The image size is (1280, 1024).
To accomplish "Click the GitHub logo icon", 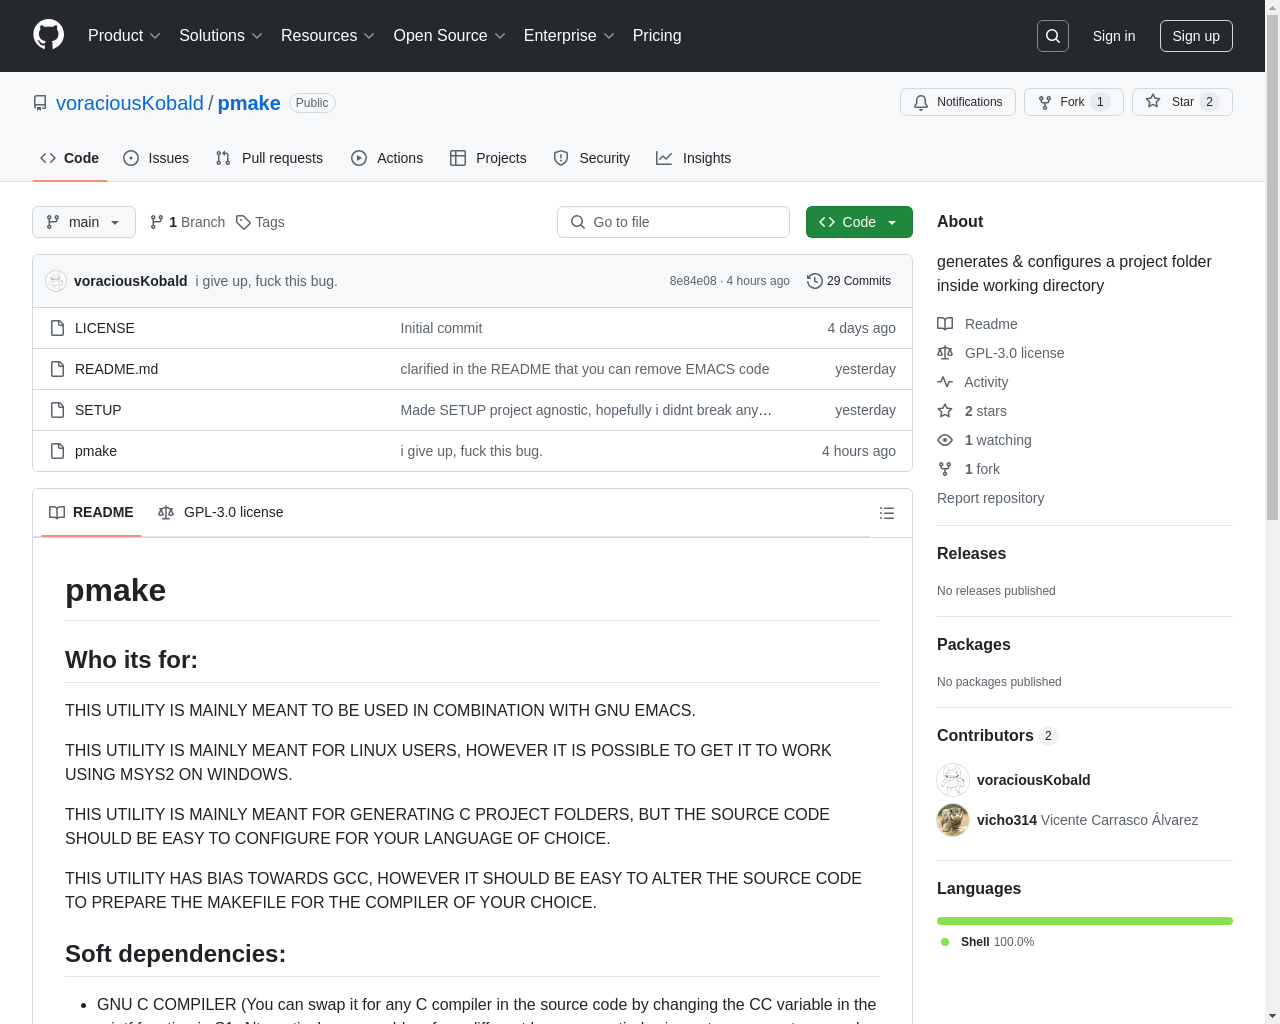I will [x=48, y=35].
